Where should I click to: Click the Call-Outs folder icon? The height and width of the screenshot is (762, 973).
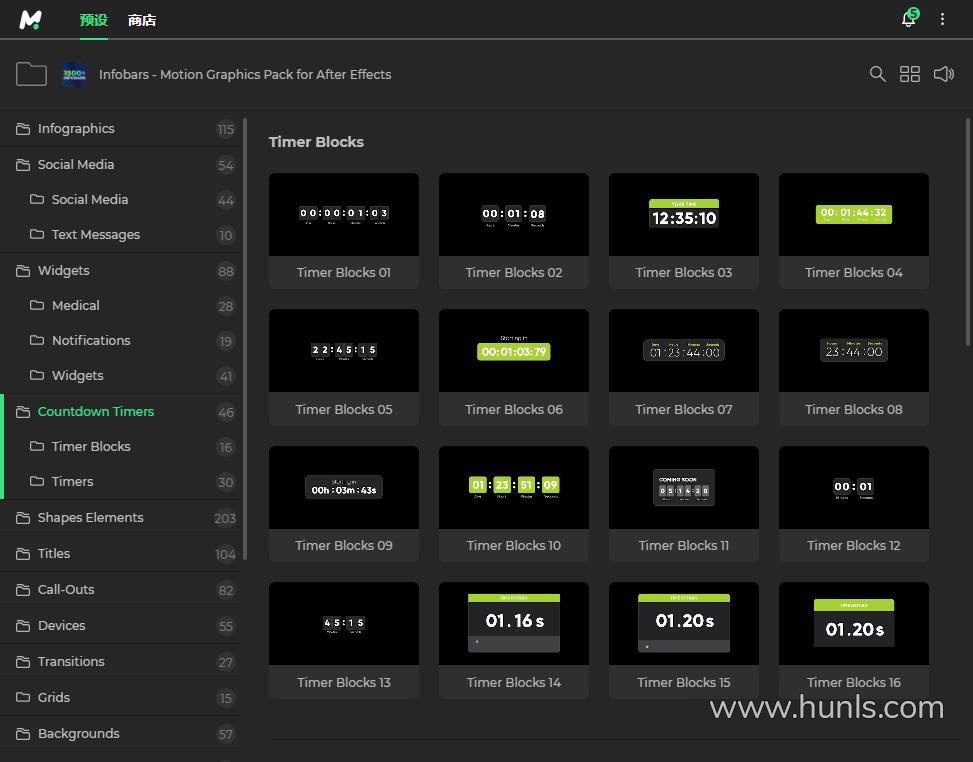tap(23, 589)
